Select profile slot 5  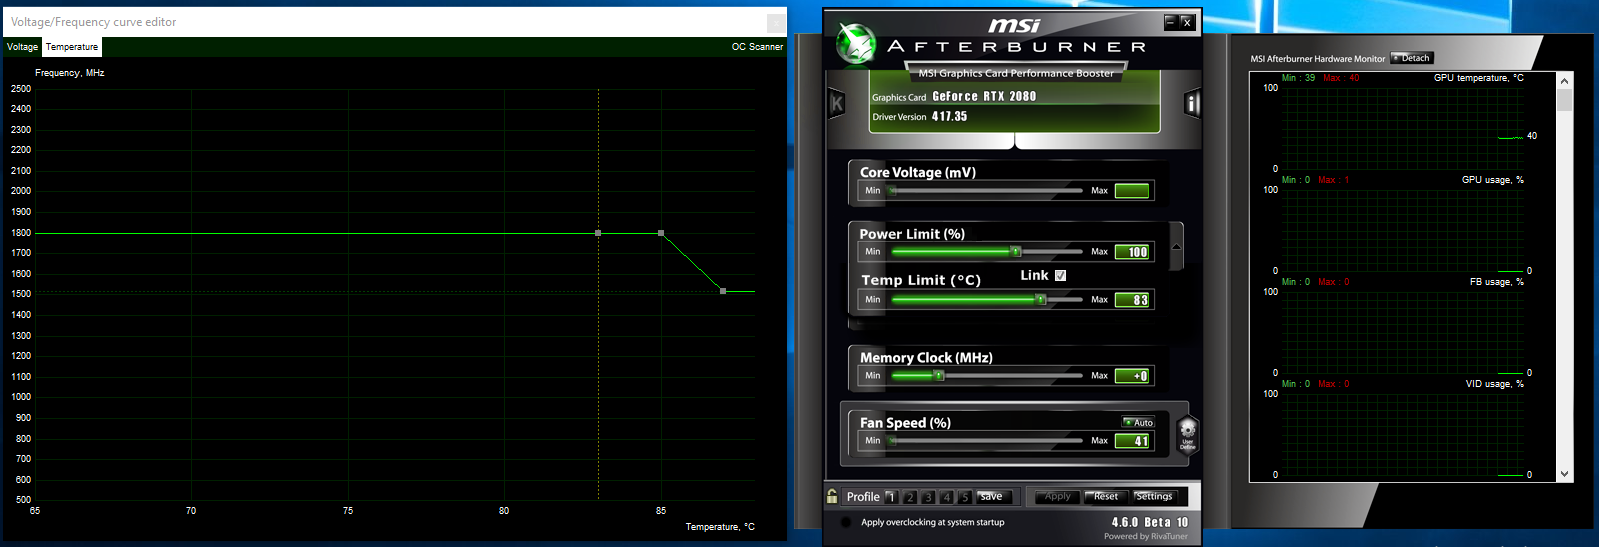pyautogui.click(x=965, y=497)
